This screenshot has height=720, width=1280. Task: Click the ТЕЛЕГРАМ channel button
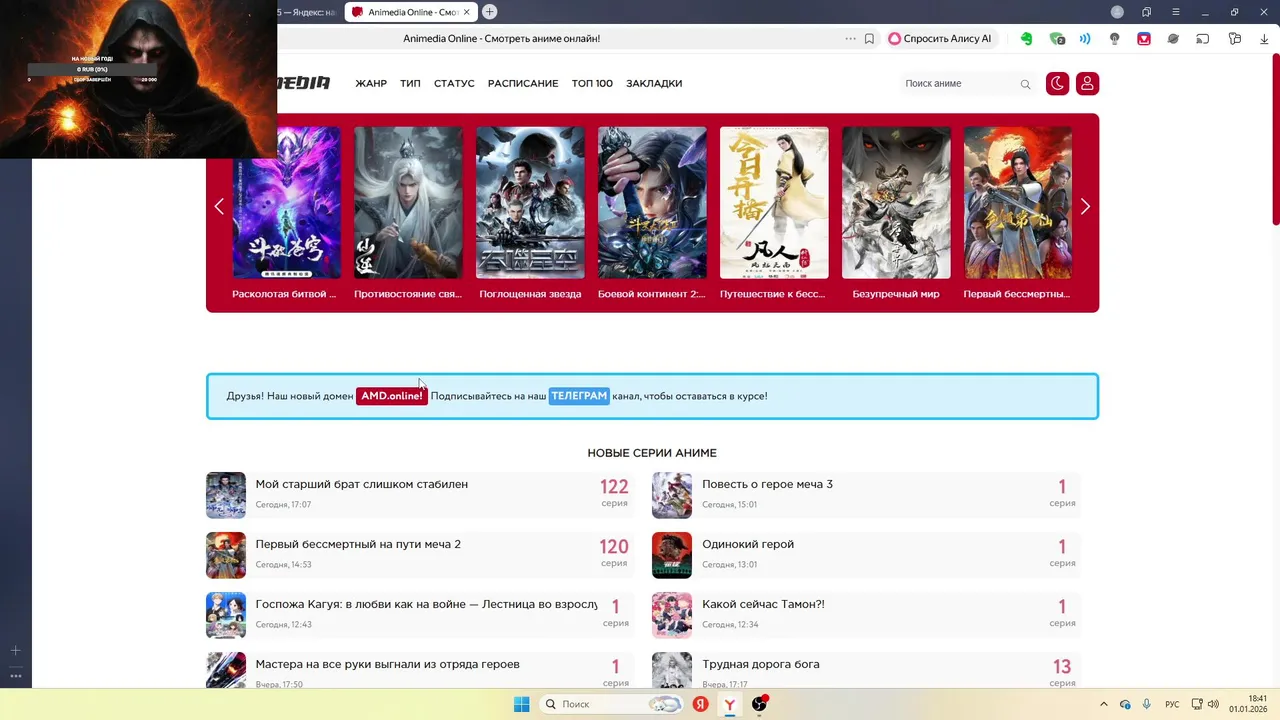click(x=579, y=396)
